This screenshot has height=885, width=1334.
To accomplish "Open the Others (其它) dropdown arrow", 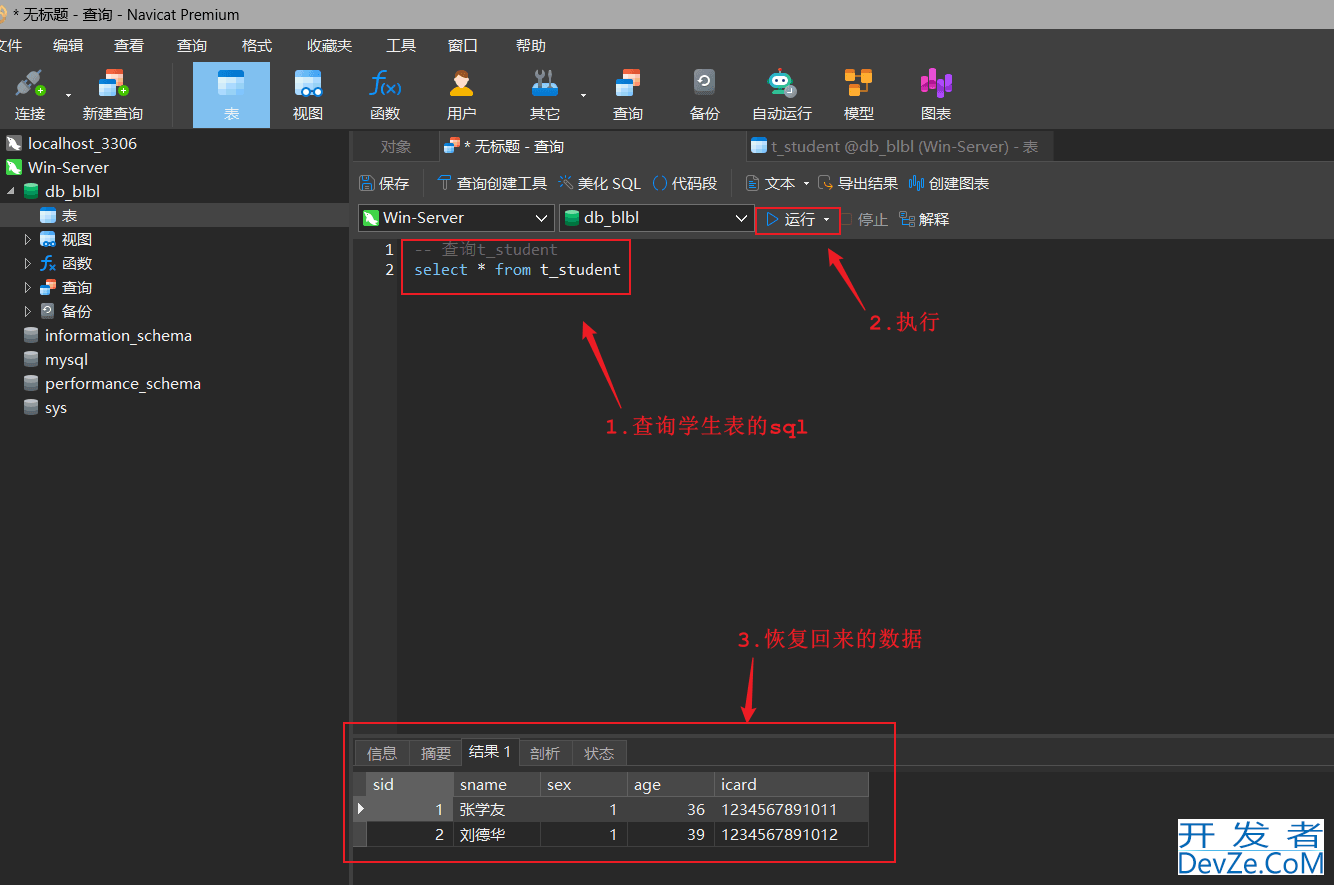I will coord(583,96).
